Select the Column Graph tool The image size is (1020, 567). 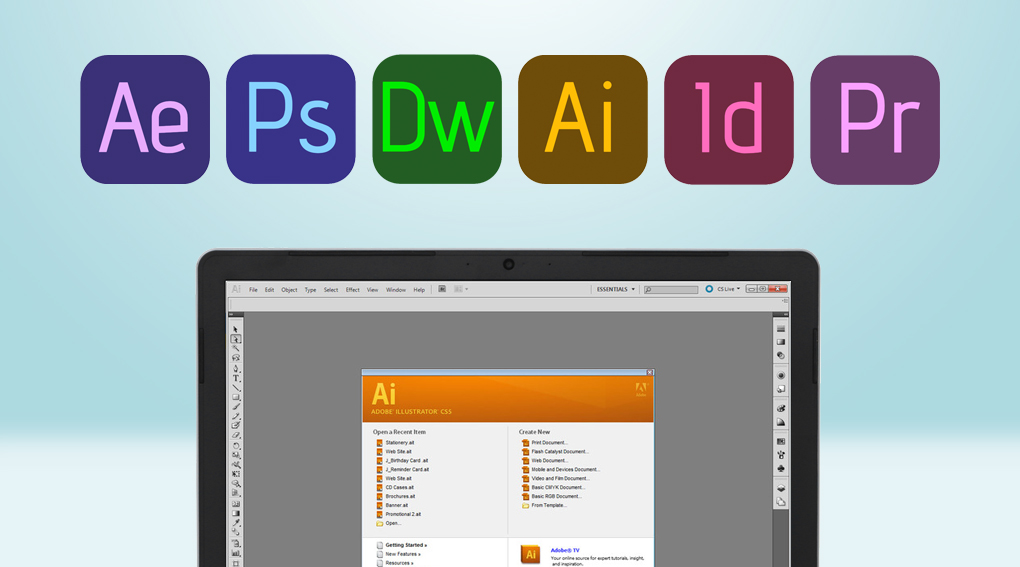235,554
